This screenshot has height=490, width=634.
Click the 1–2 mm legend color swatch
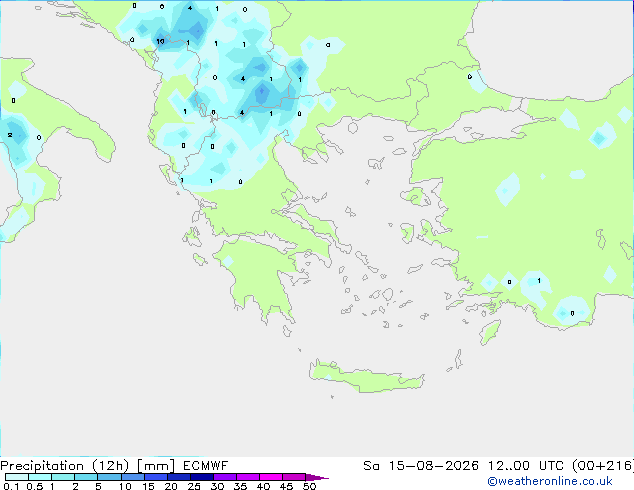click(x=63, y=477)
